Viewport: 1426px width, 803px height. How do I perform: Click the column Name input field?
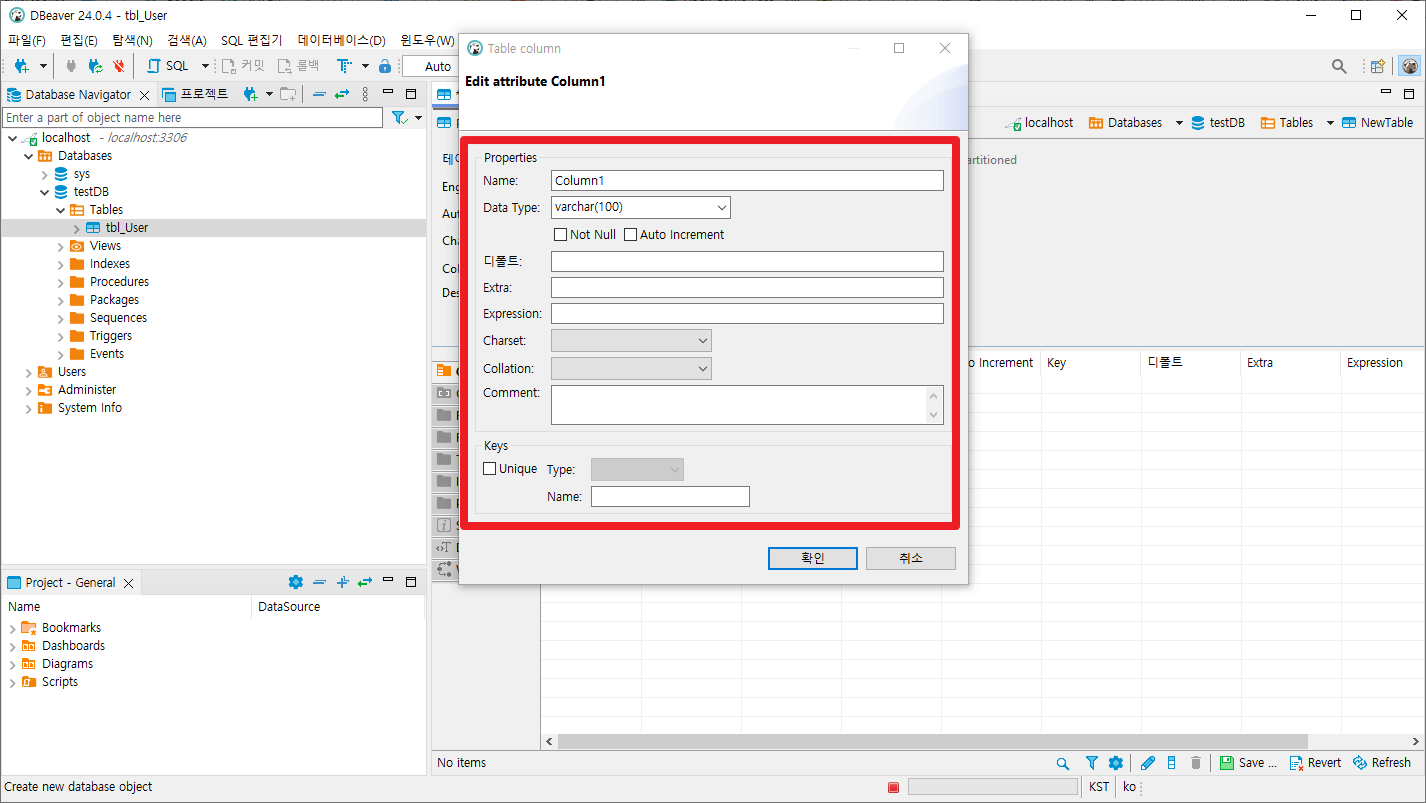click(x=747, y=181)
